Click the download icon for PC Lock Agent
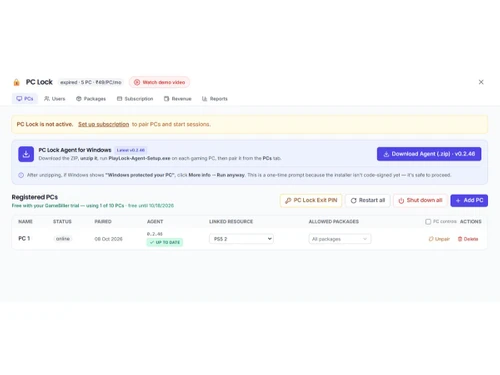The image size is (500, 375). pyautogui.click(x=26, y=154)
